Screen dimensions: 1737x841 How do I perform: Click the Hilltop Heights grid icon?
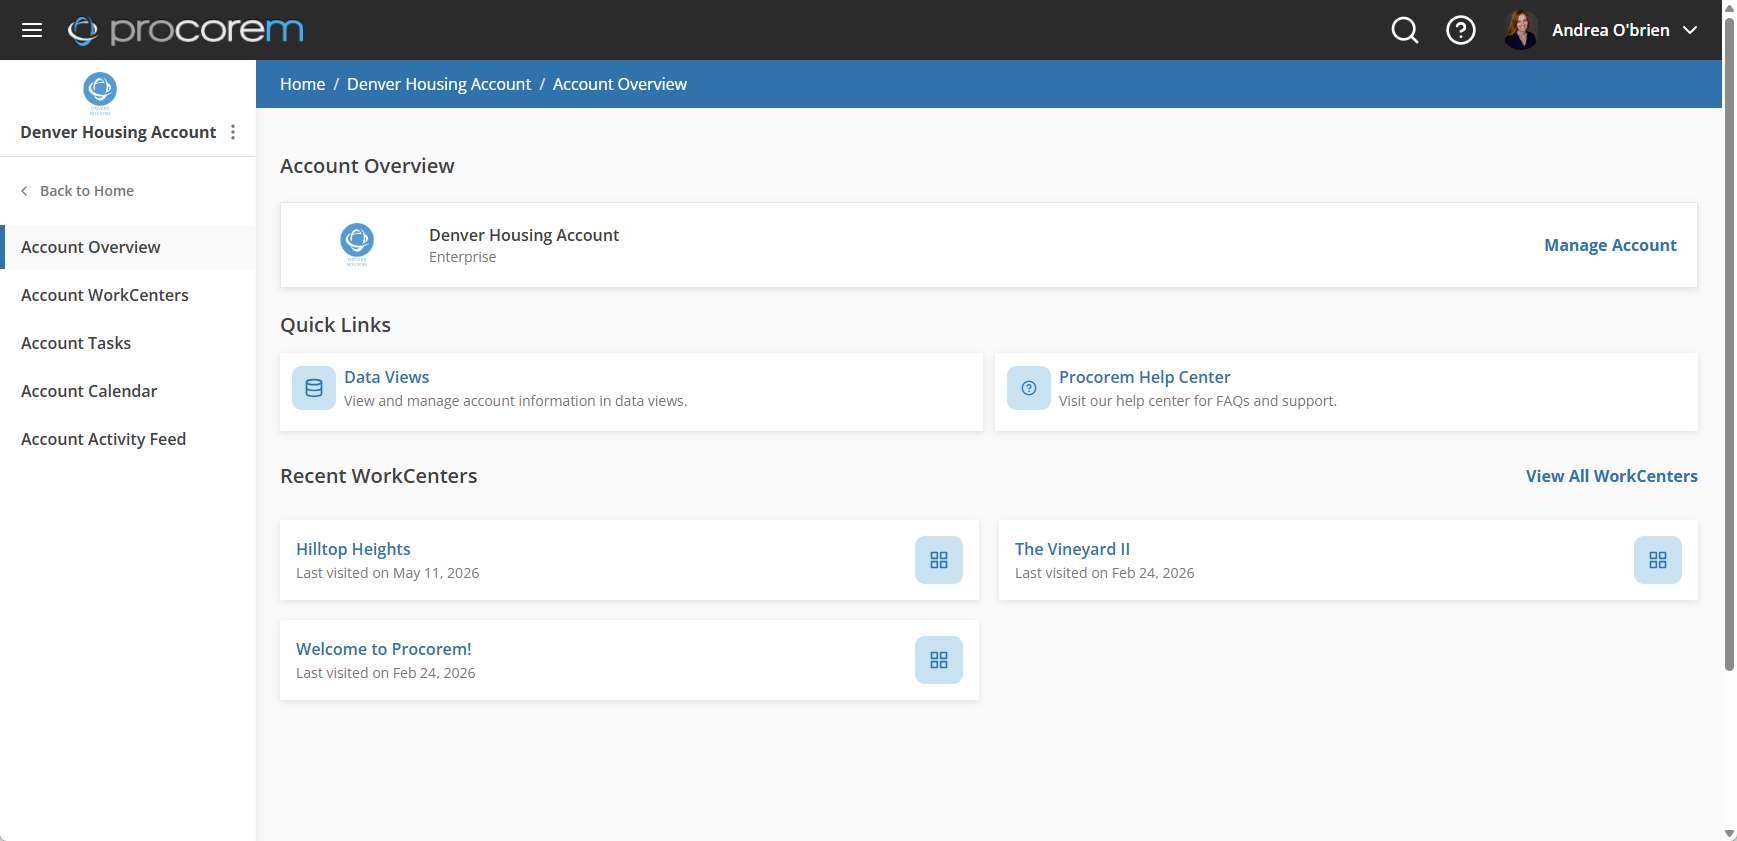pos(939,560)
